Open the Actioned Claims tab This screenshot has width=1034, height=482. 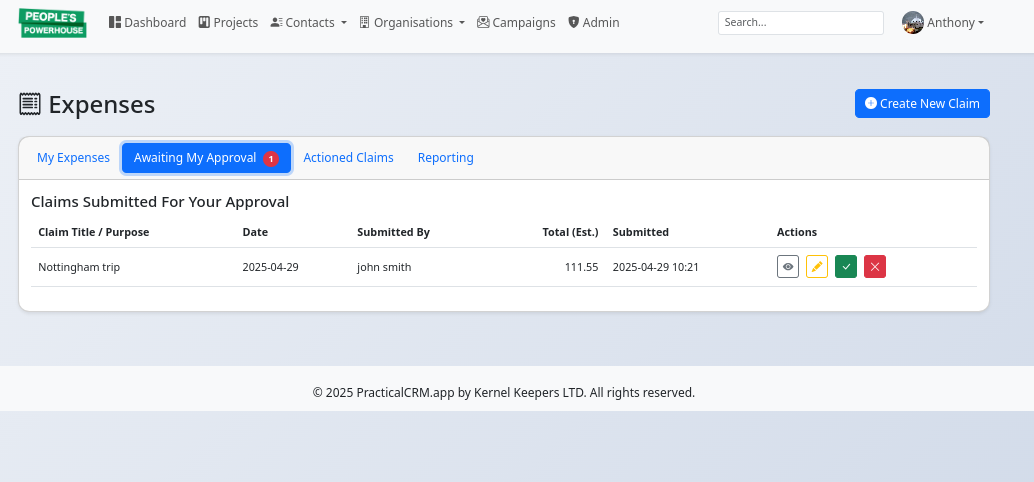pos(348,158)
